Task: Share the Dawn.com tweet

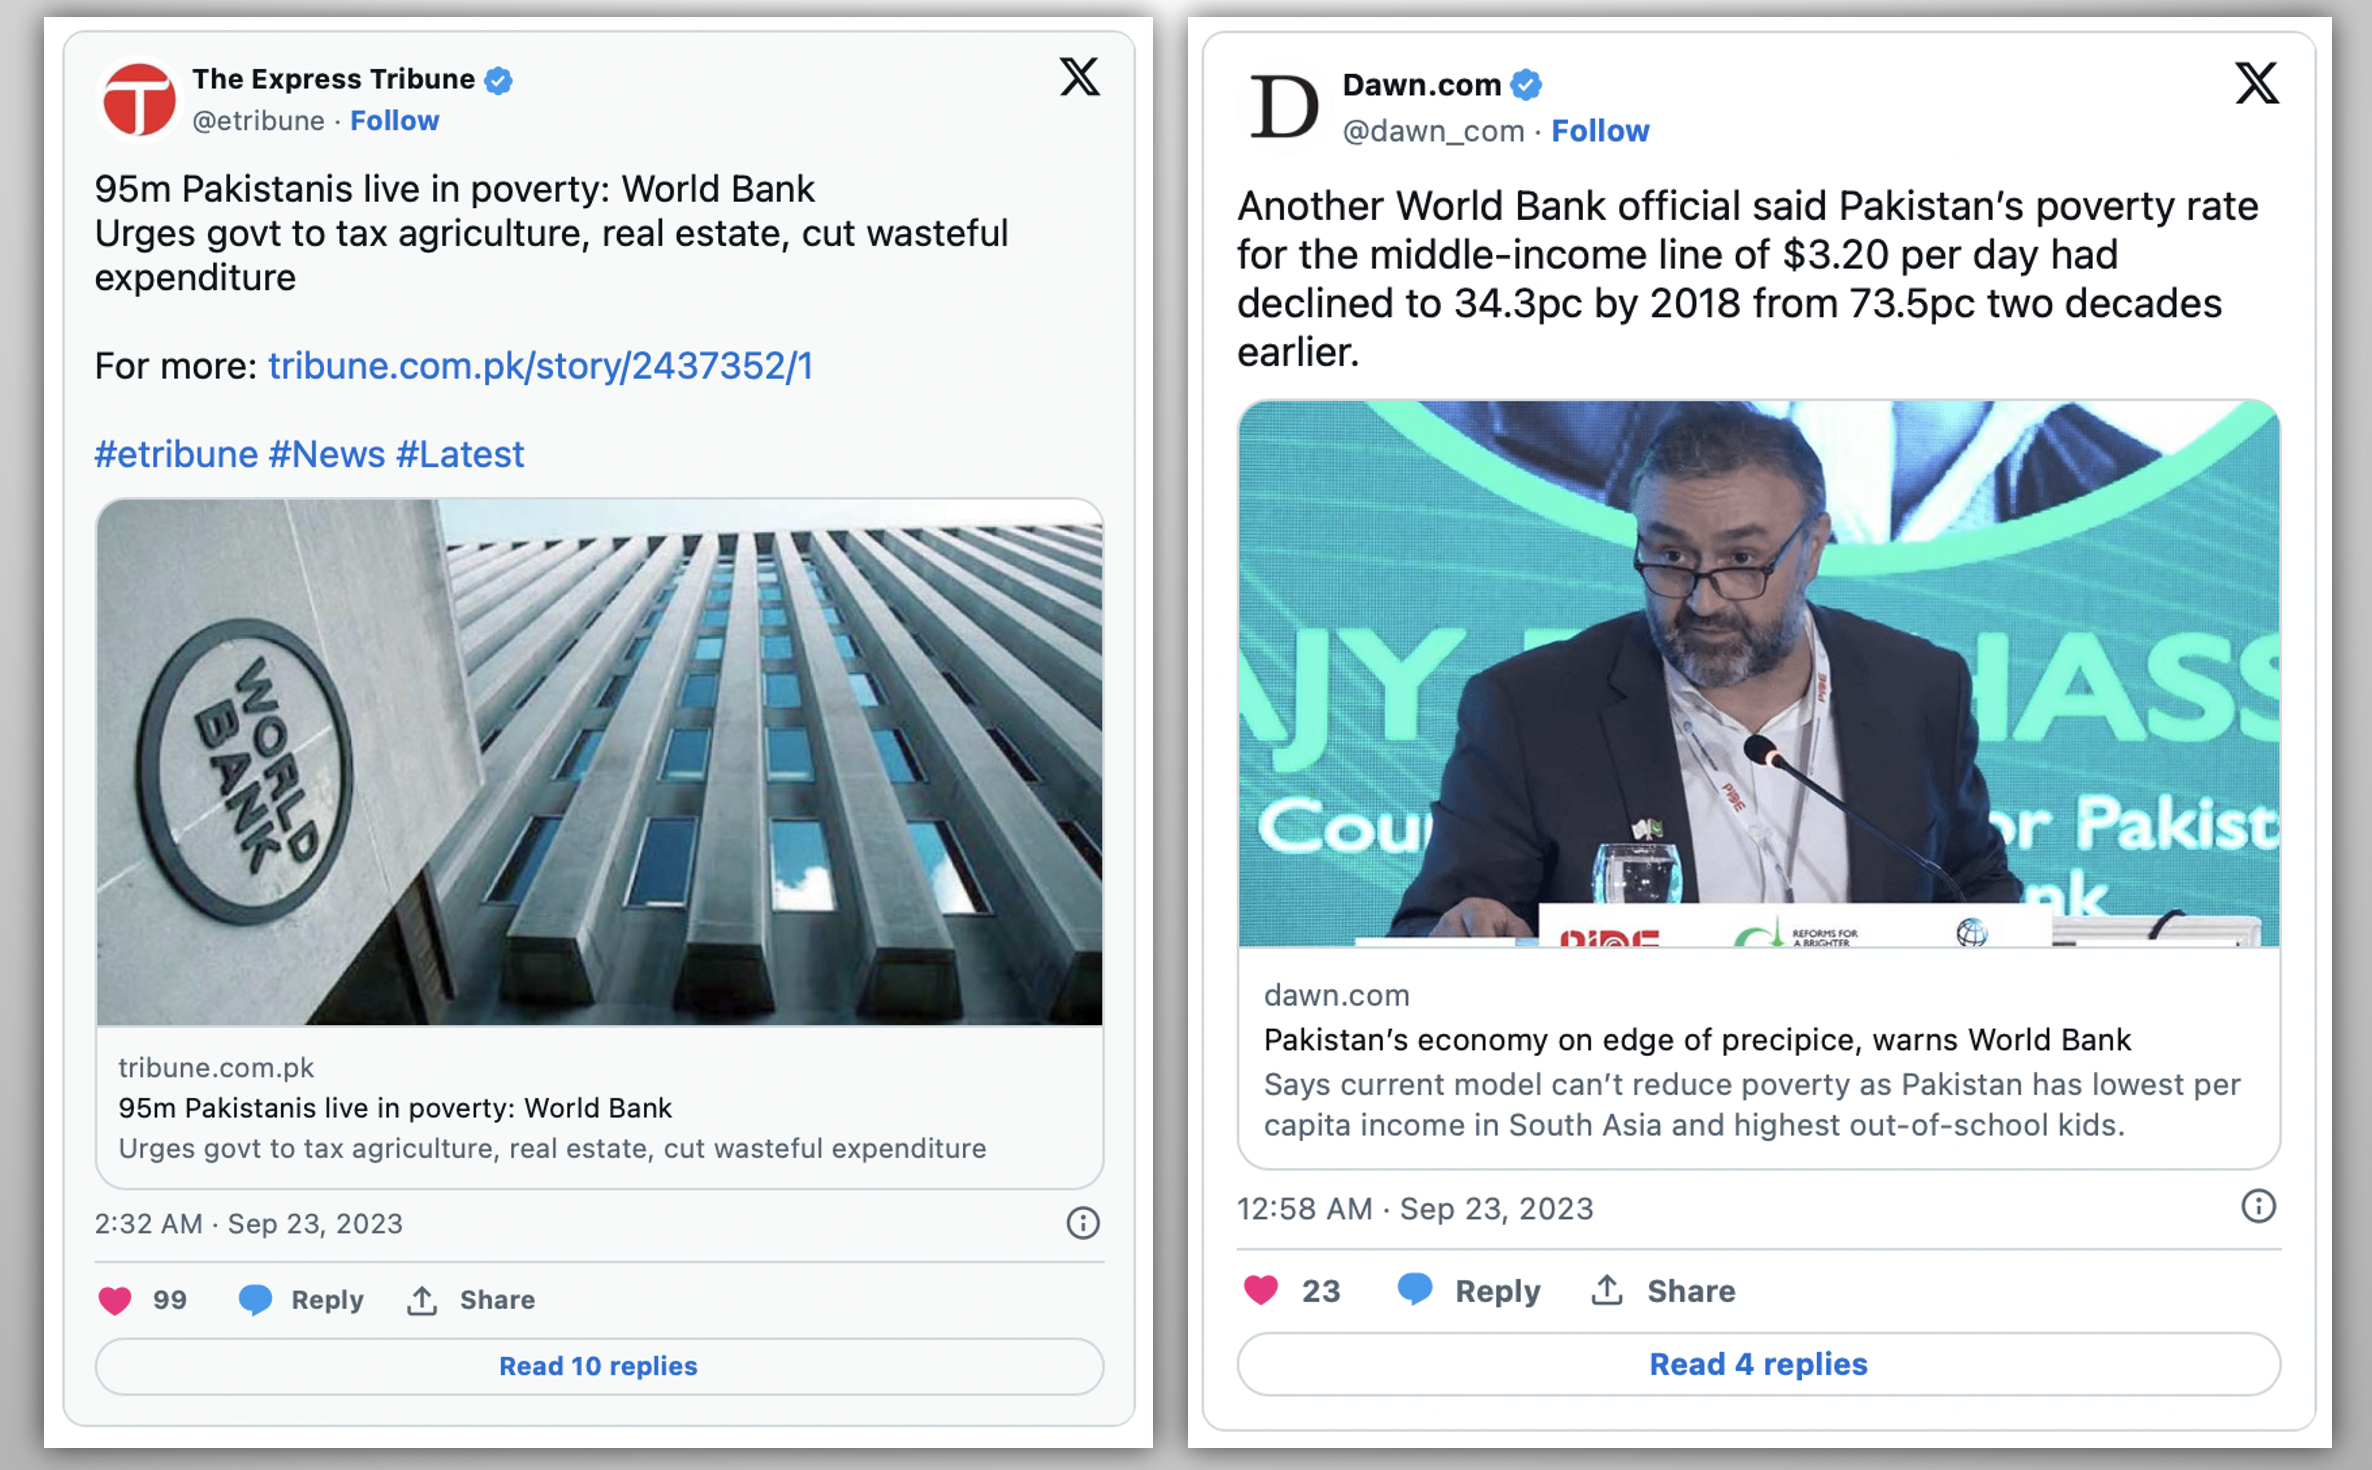Action: (x=1663, y=1291)
